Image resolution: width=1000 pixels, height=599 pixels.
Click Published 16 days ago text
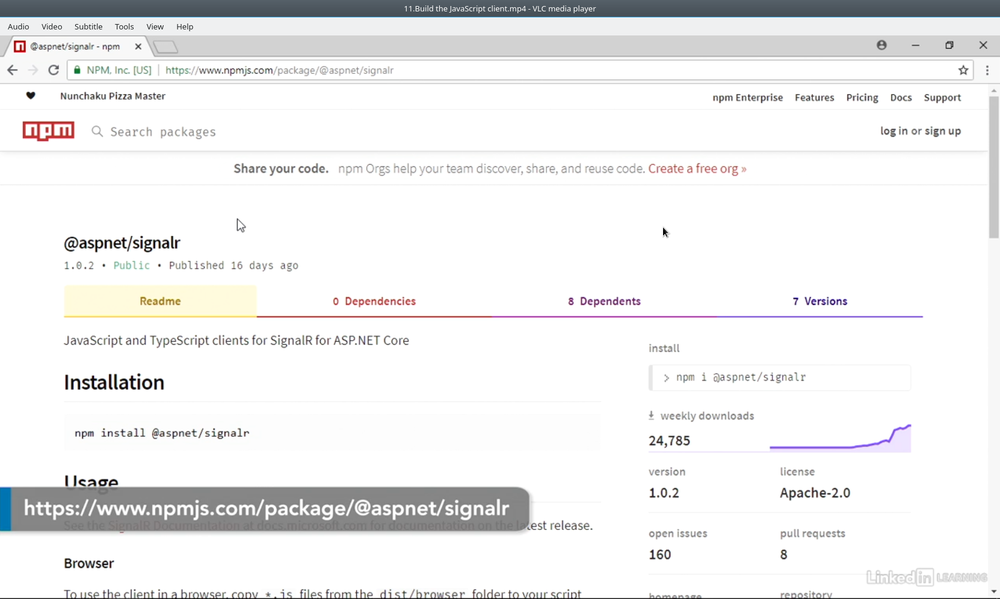tap(233, 265)
